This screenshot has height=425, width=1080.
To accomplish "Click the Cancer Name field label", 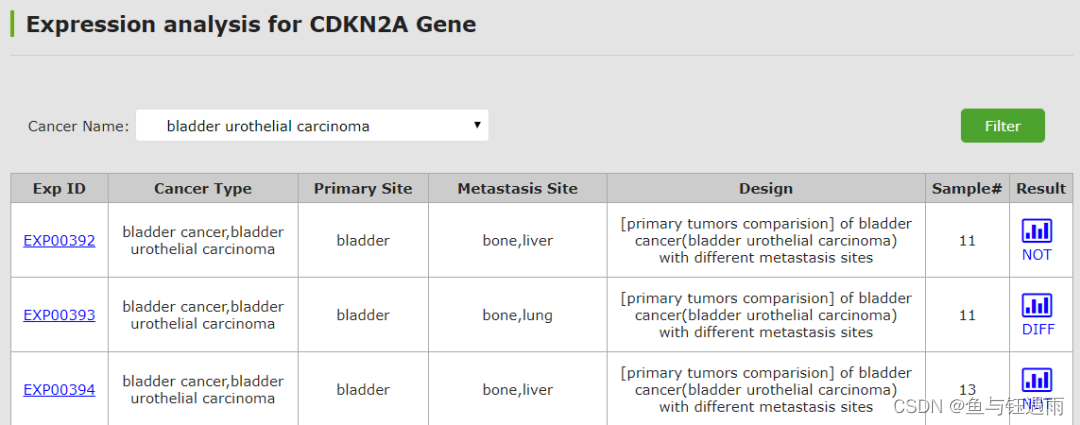I will [78, 126].
